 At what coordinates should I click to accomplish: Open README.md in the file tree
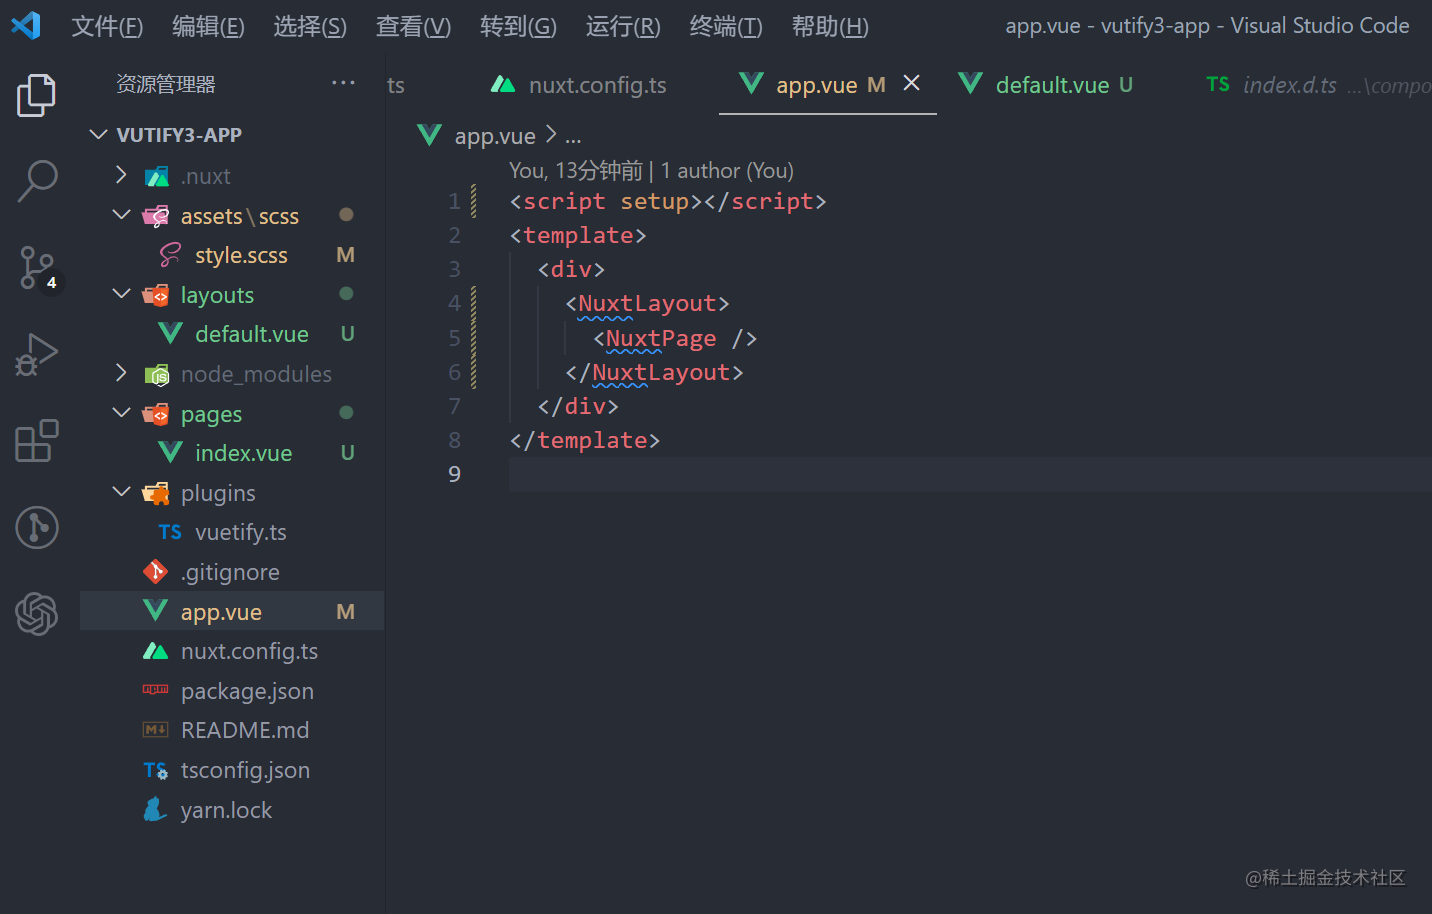(x=232, y=730)
